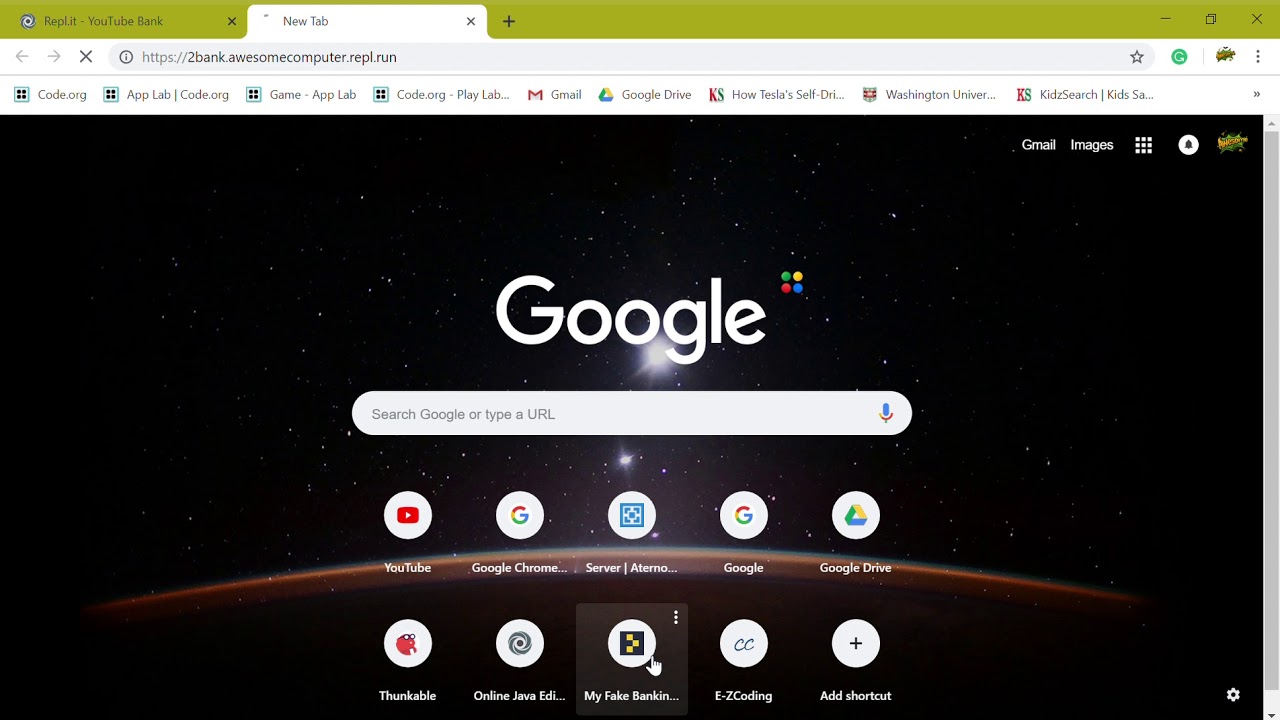1280x720 pixels.
Task: Open the Google Drive bookmark in bookmarks bar
Action: click(645, 94)
